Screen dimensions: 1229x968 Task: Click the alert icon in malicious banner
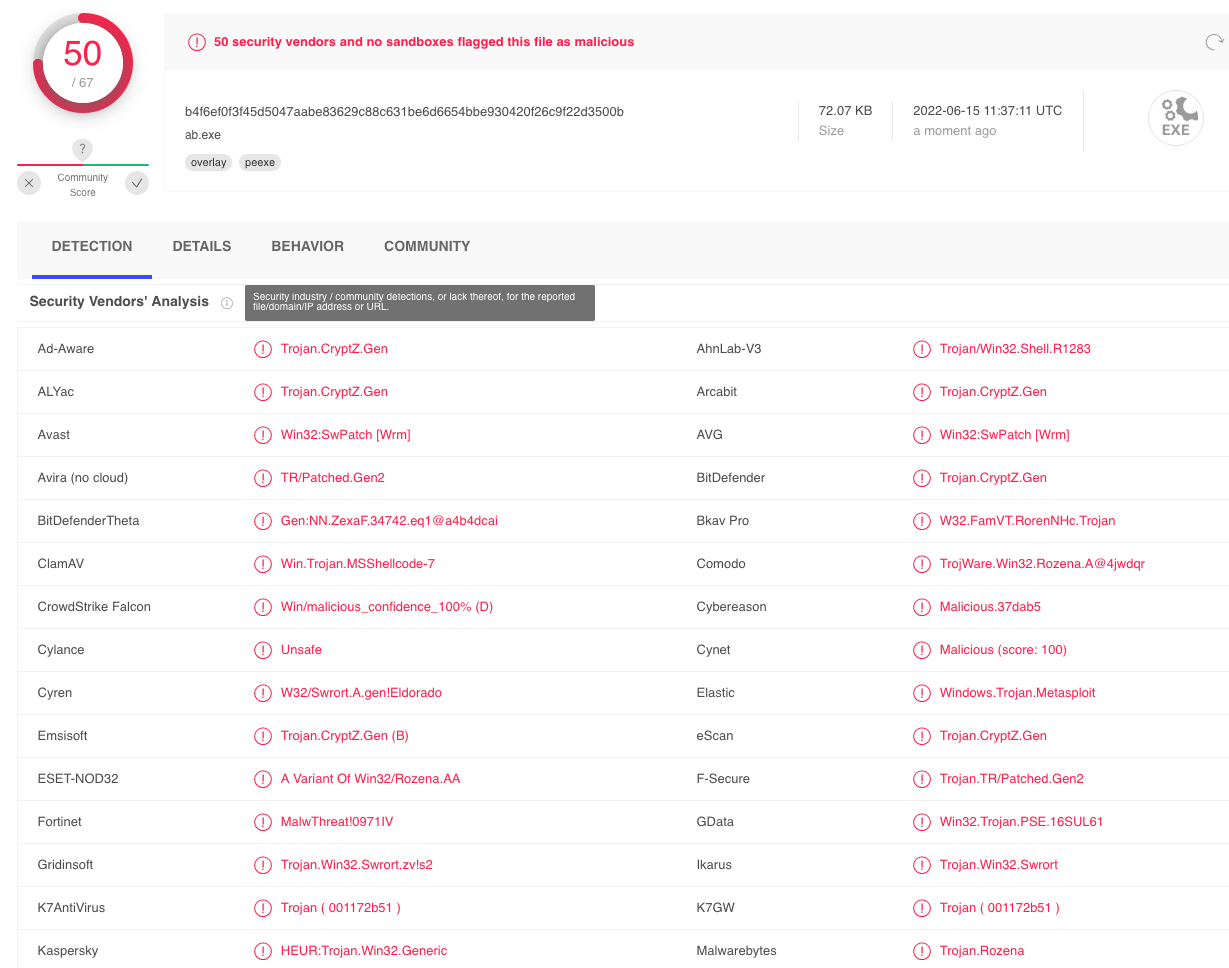(x=196, y=42)
